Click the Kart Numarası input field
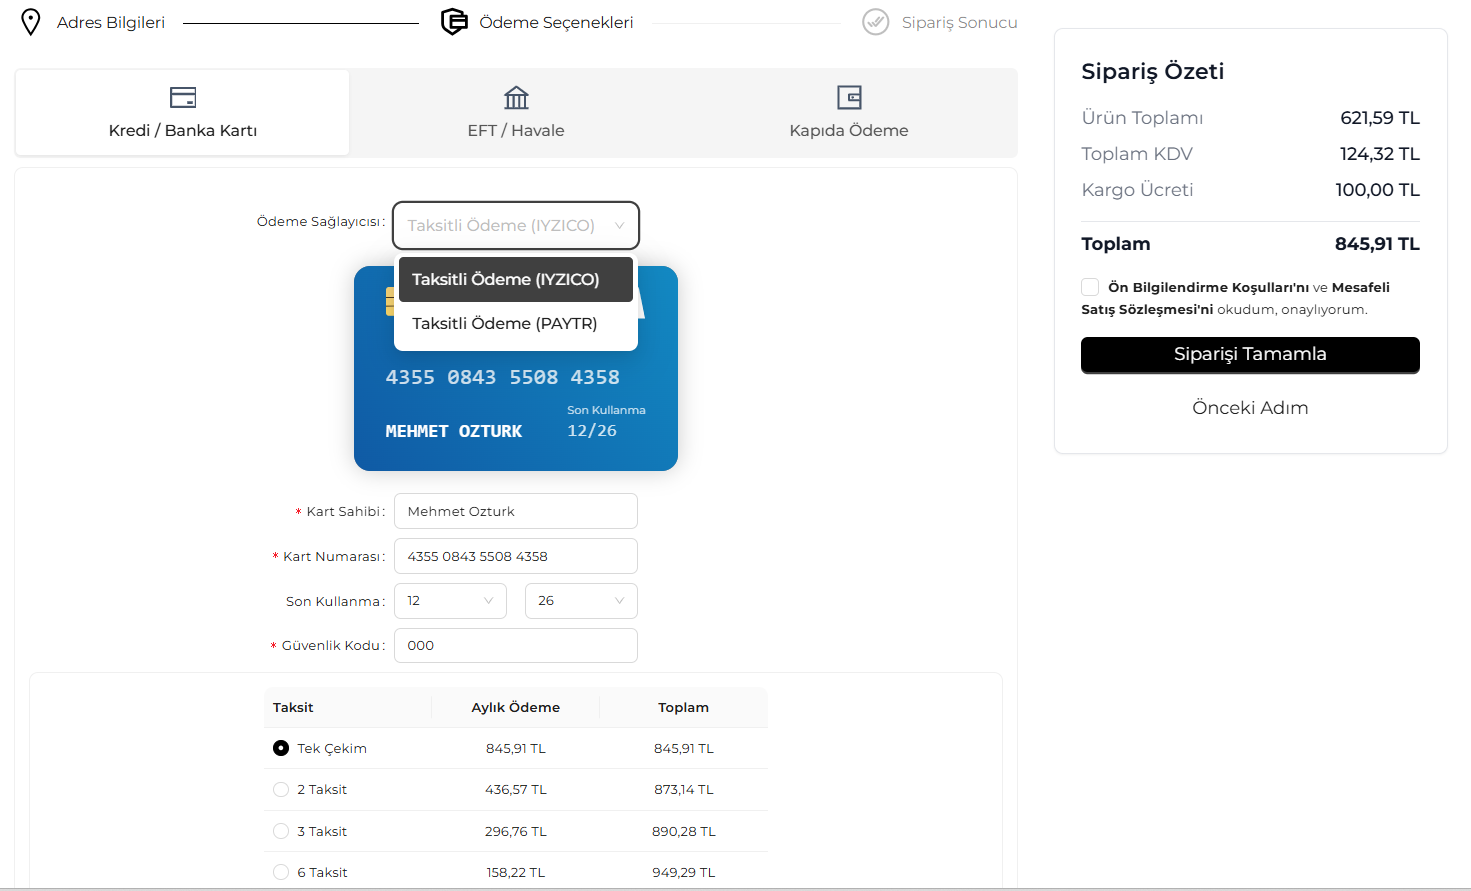 point(516,556)
